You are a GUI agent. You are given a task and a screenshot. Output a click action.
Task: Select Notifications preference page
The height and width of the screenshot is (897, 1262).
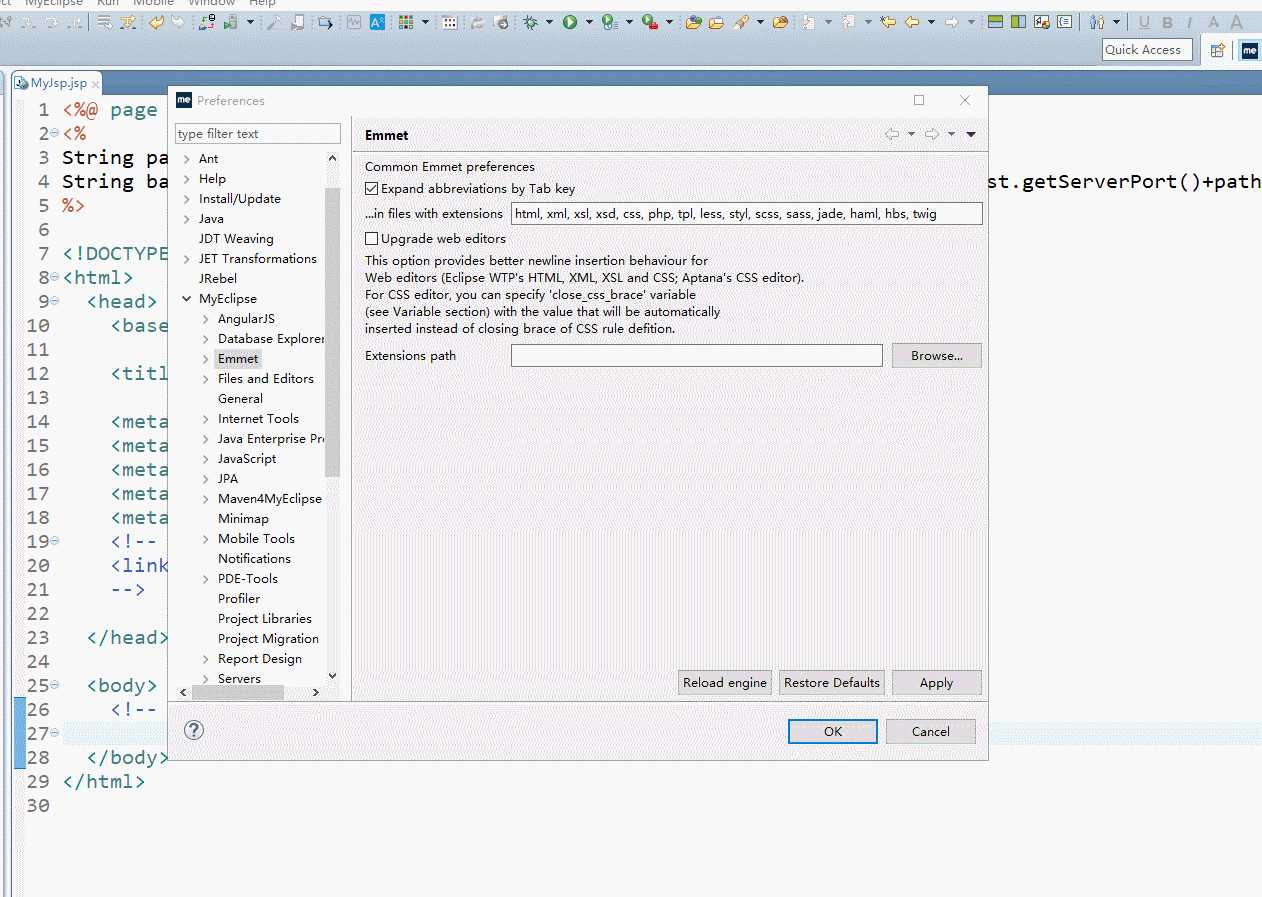(254, 559)
